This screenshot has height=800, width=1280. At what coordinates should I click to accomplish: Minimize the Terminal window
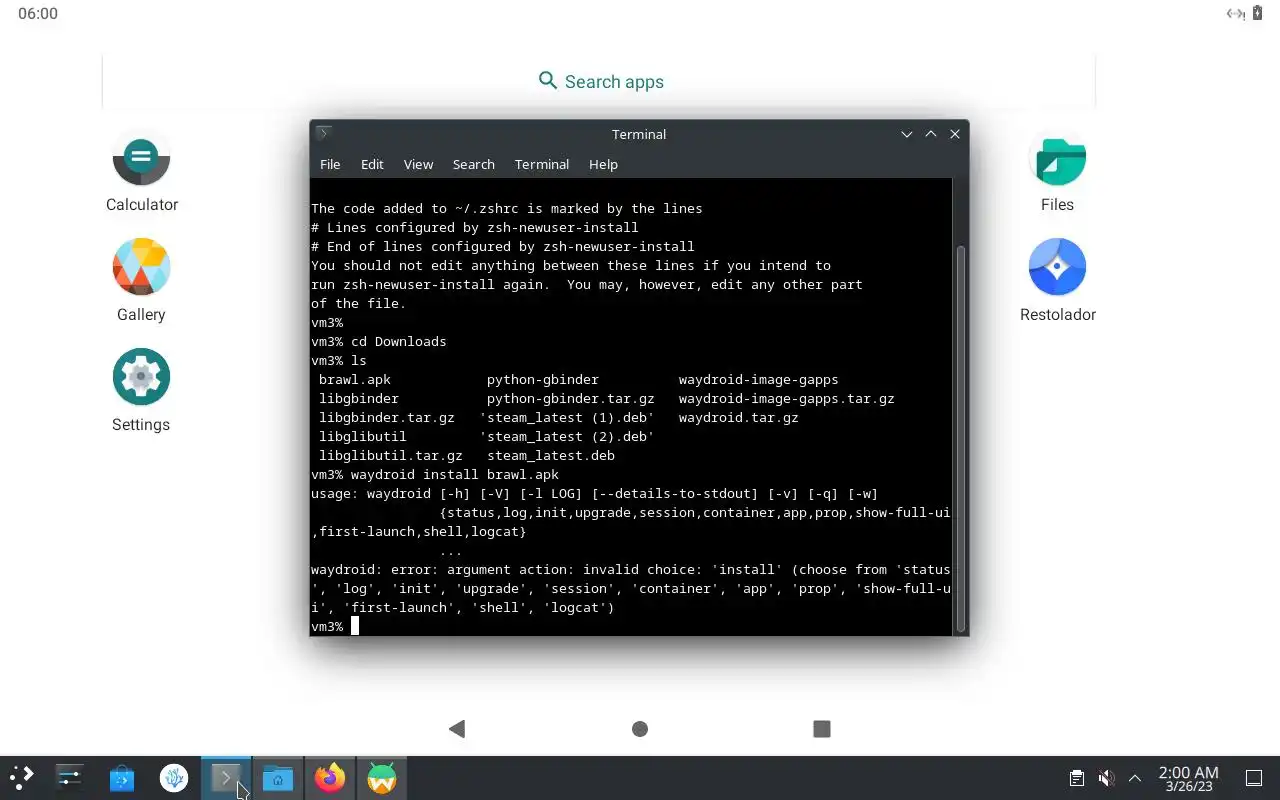point(907,134)
